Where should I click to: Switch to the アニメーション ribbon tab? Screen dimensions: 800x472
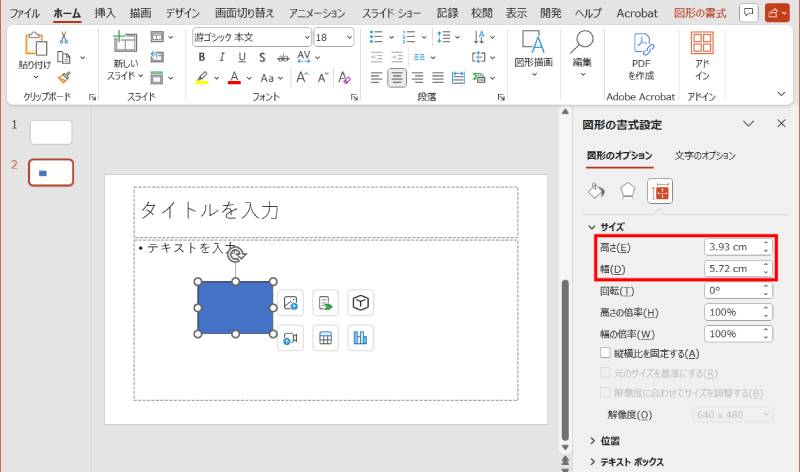(x=317, y=13)
